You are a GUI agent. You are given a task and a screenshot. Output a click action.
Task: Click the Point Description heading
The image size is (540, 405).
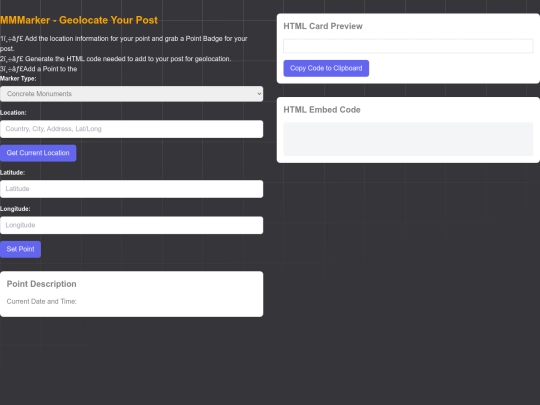42,284
